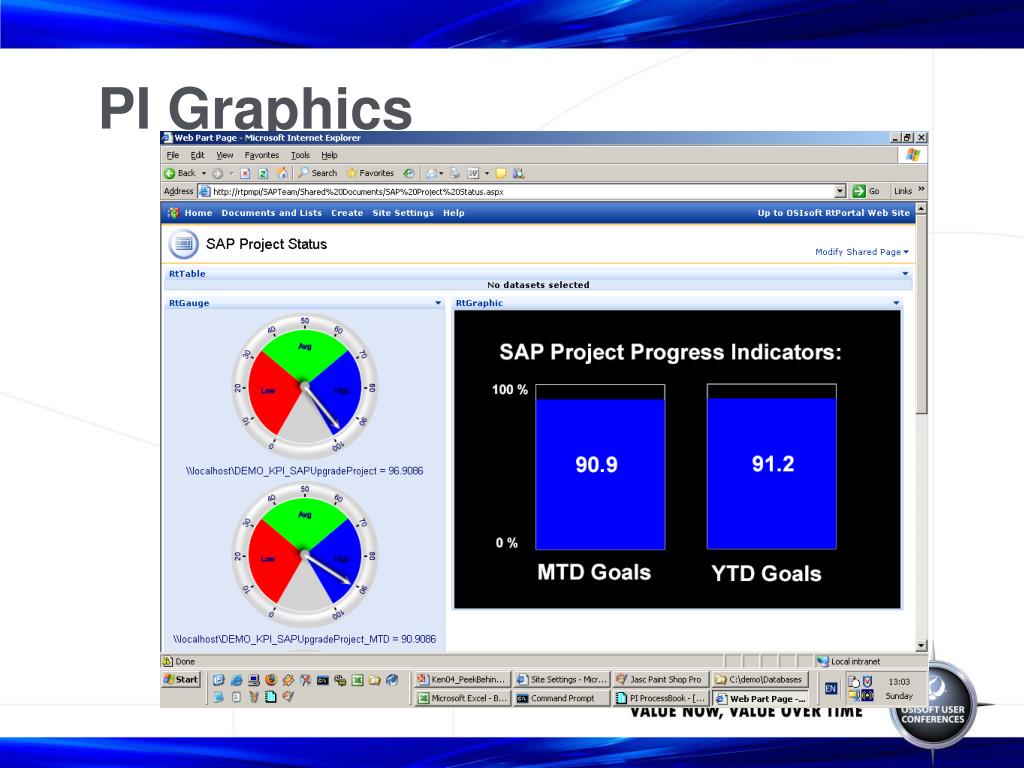Open the View menu

(x=225, y=155)
